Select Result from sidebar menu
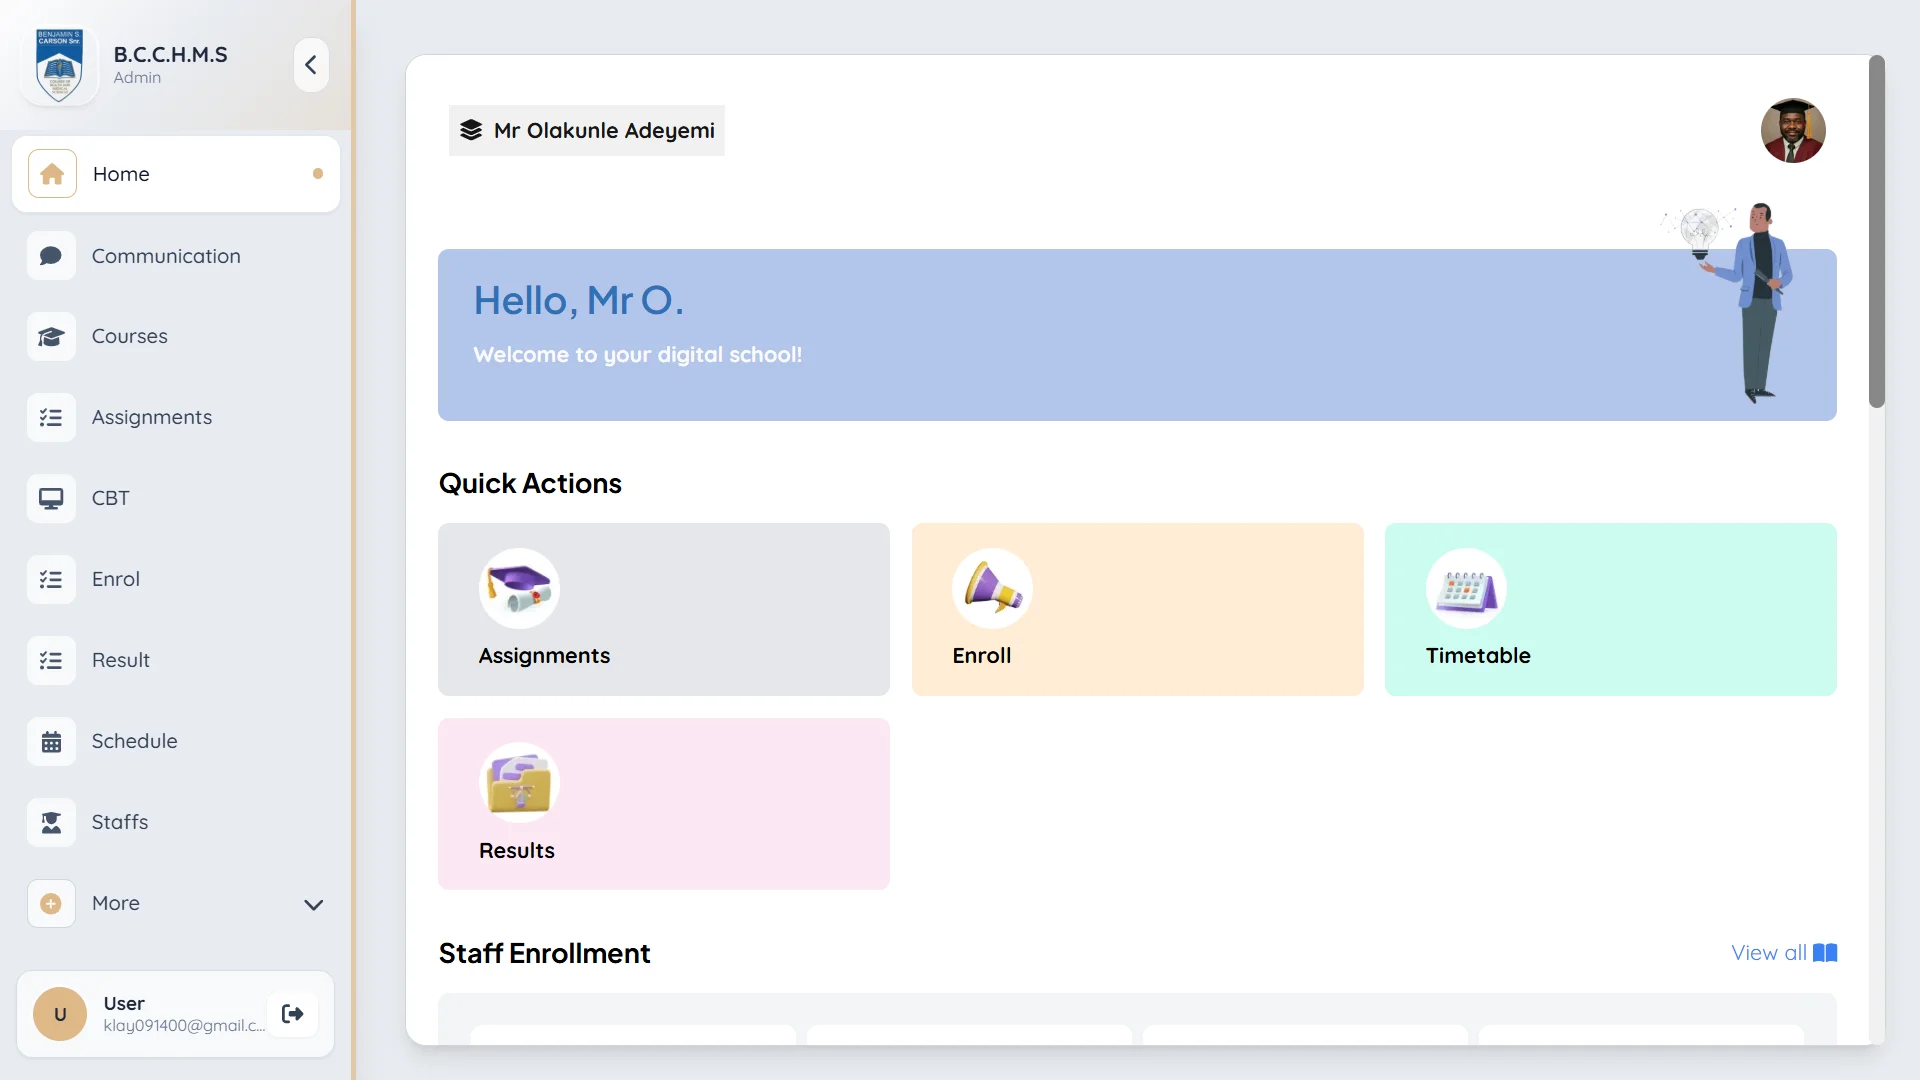Screen dimensions: 1920x1080 click(x=120, y=660)
